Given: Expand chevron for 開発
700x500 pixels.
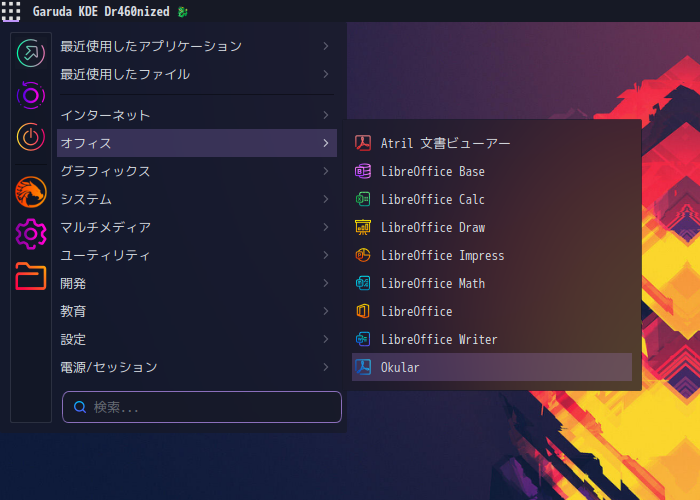Looking at the screenshot, I should click(326, 283).
